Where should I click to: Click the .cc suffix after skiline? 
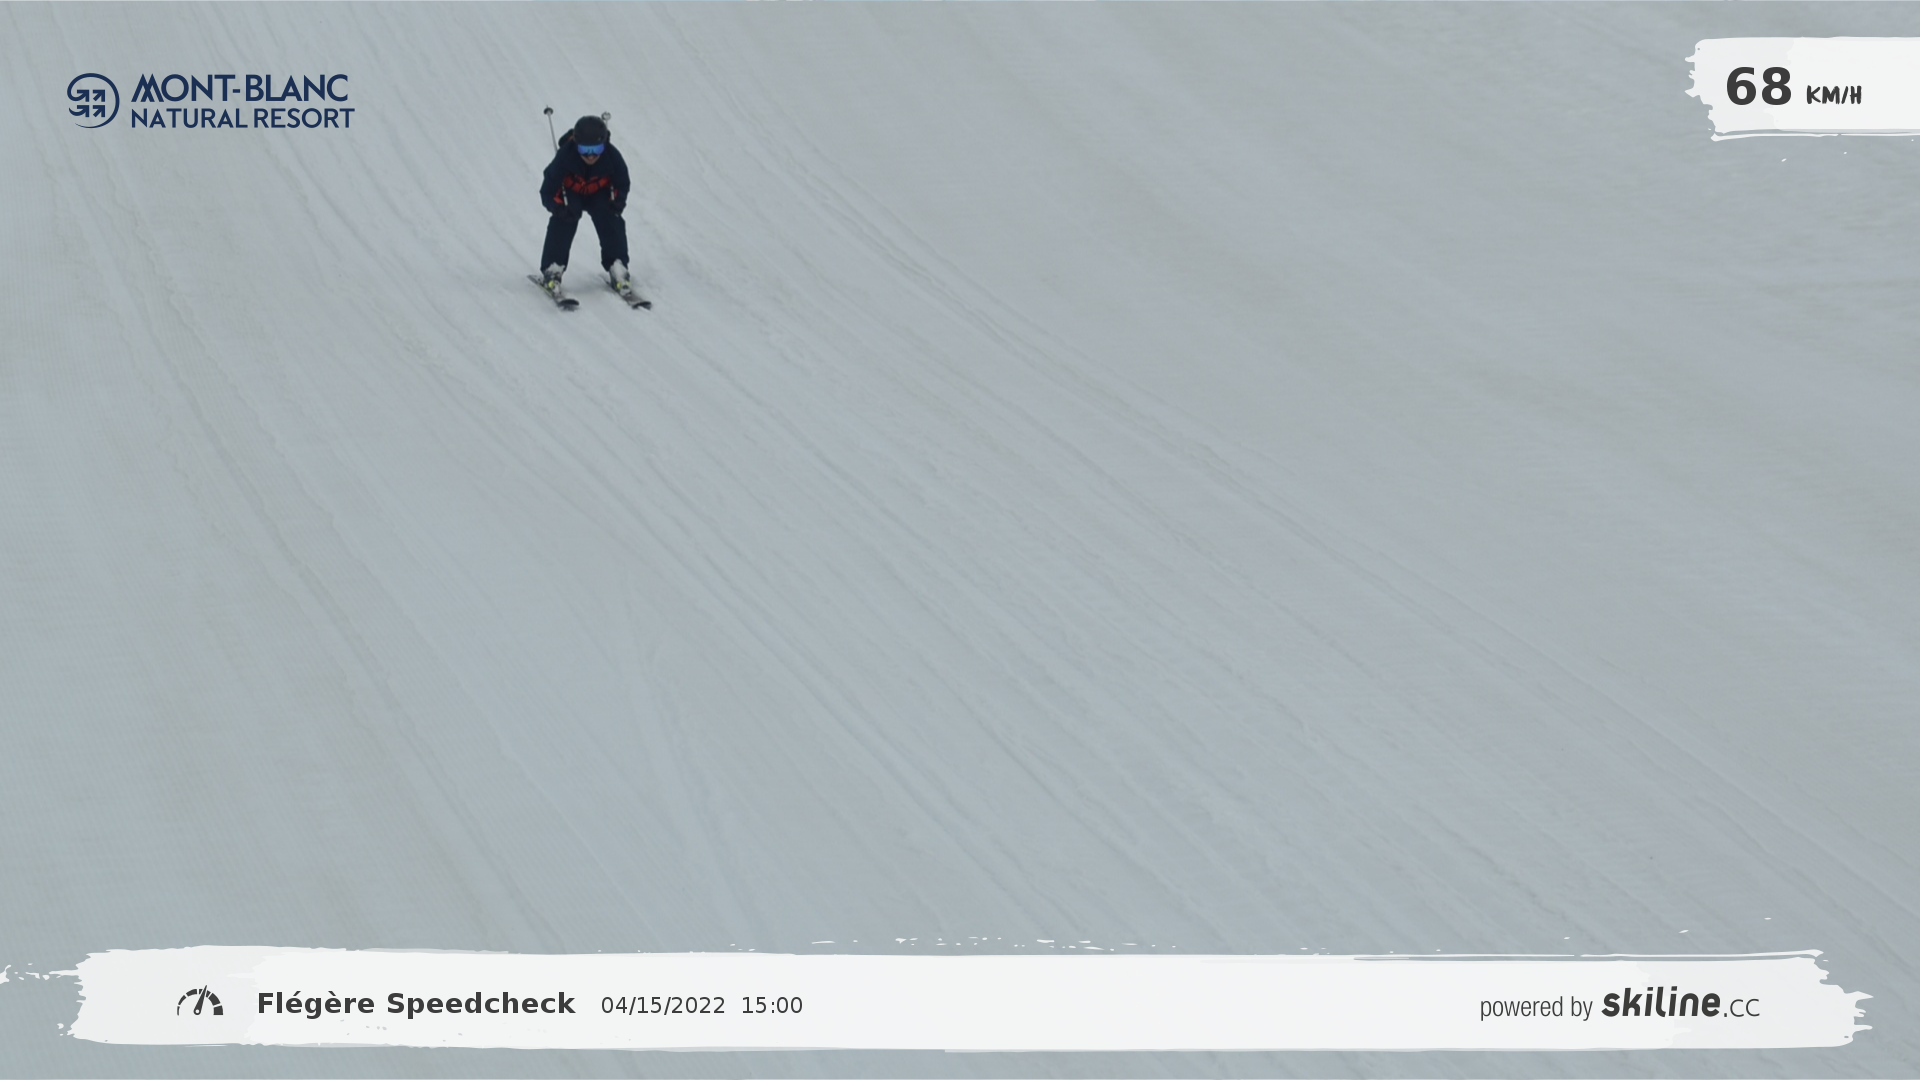(1742, 1008)
